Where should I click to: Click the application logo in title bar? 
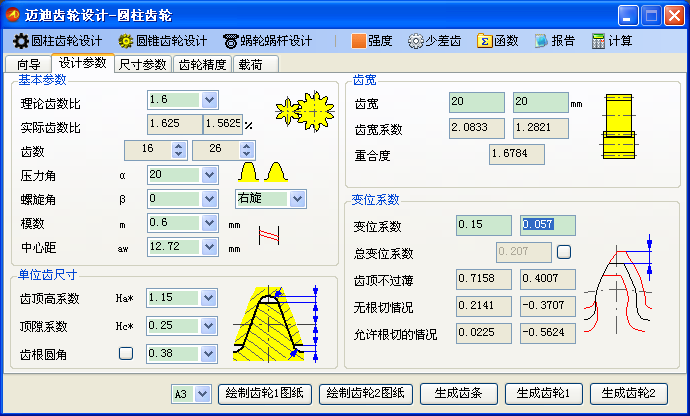13,15
